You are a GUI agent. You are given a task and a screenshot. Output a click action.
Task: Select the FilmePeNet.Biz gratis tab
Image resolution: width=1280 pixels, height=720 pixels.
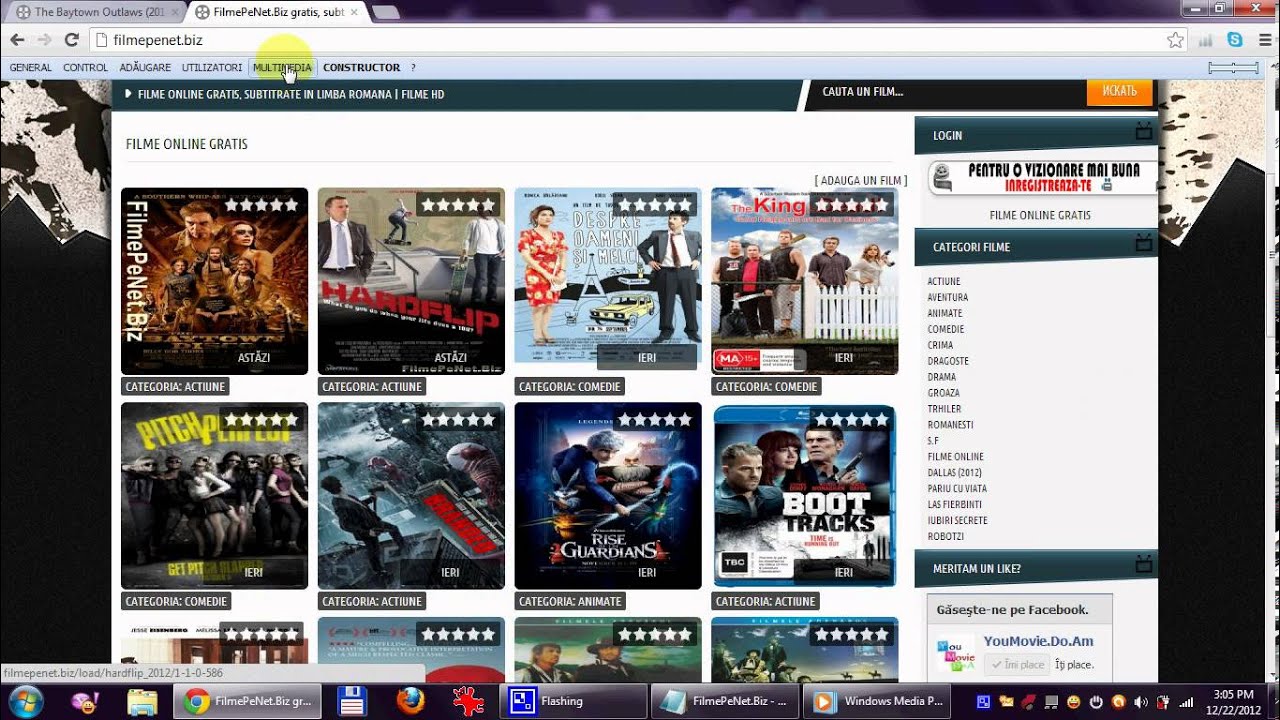277,12
